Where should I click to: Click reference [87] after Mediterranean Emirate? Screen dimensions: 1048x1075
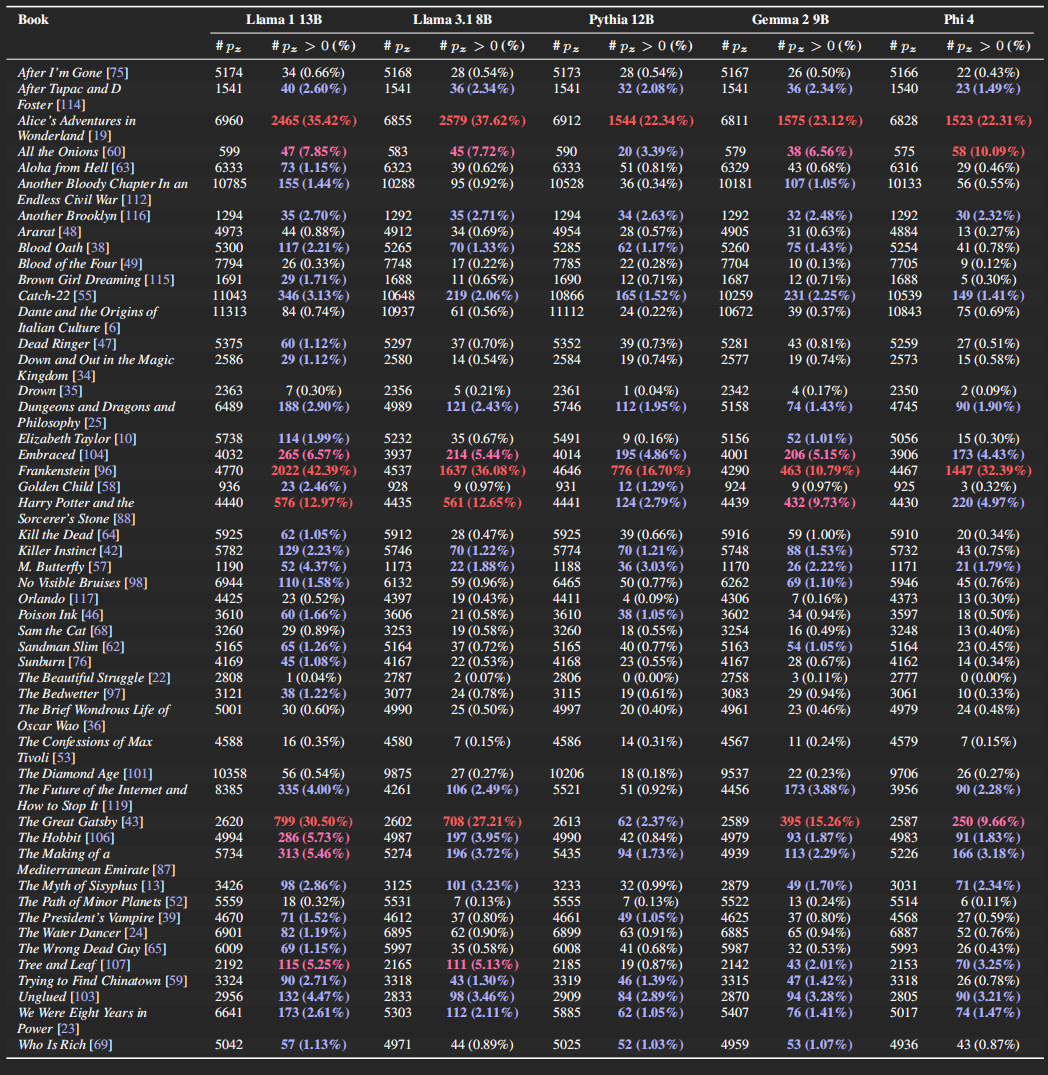click(x=164, y=870)
